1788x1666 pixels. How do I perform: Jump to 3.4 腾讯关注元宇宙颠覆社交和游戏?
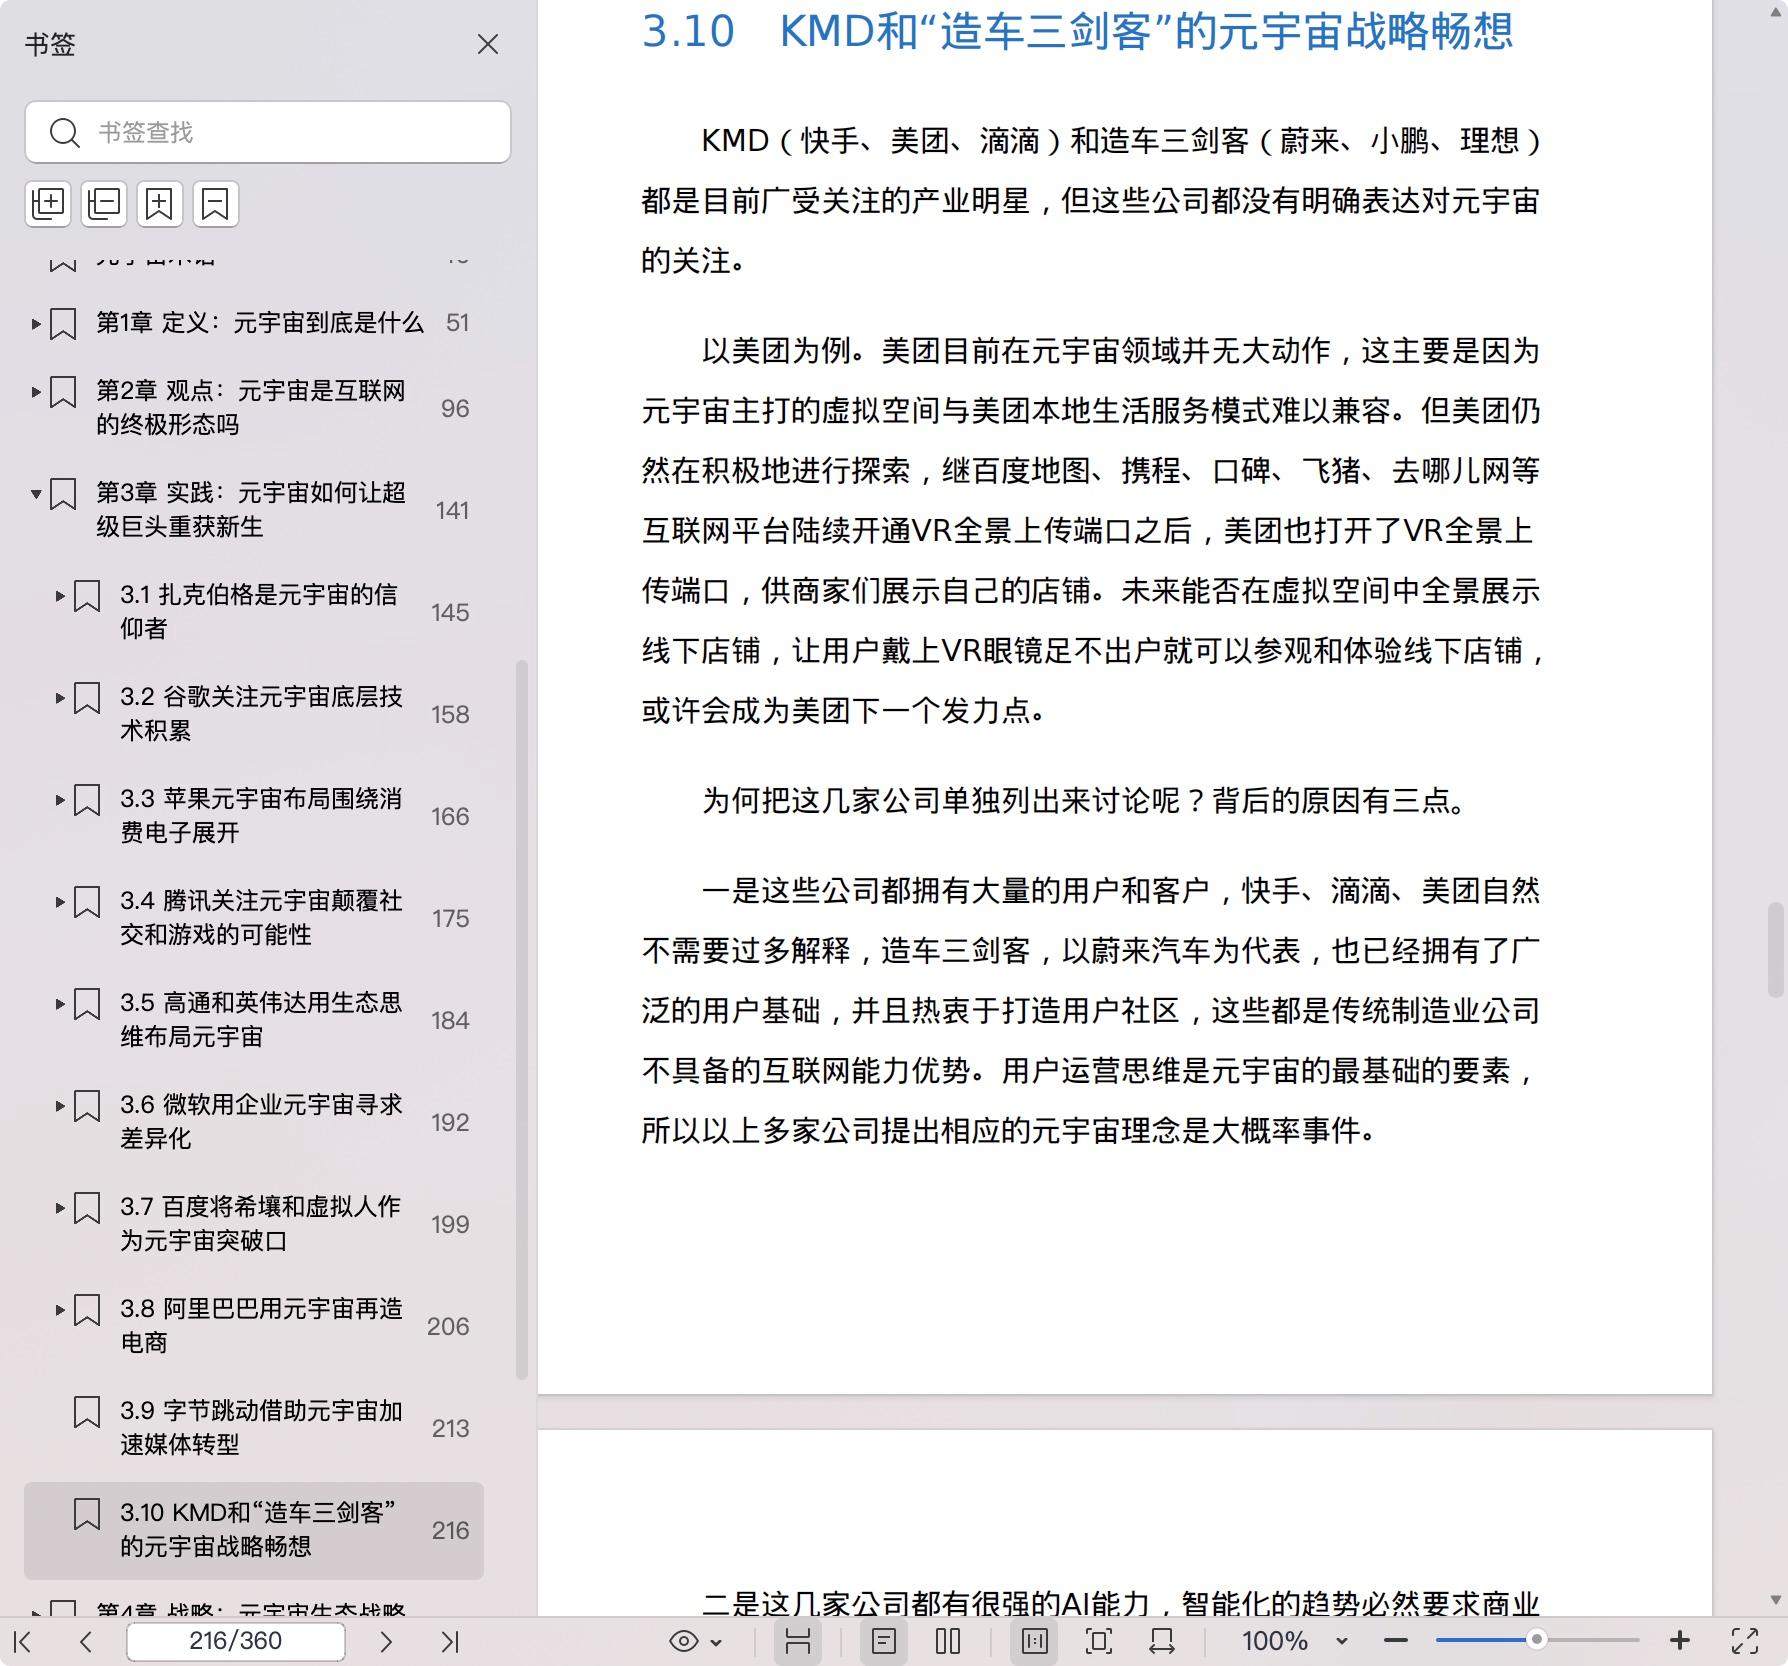pyautogui.click(x=261, y=917)
